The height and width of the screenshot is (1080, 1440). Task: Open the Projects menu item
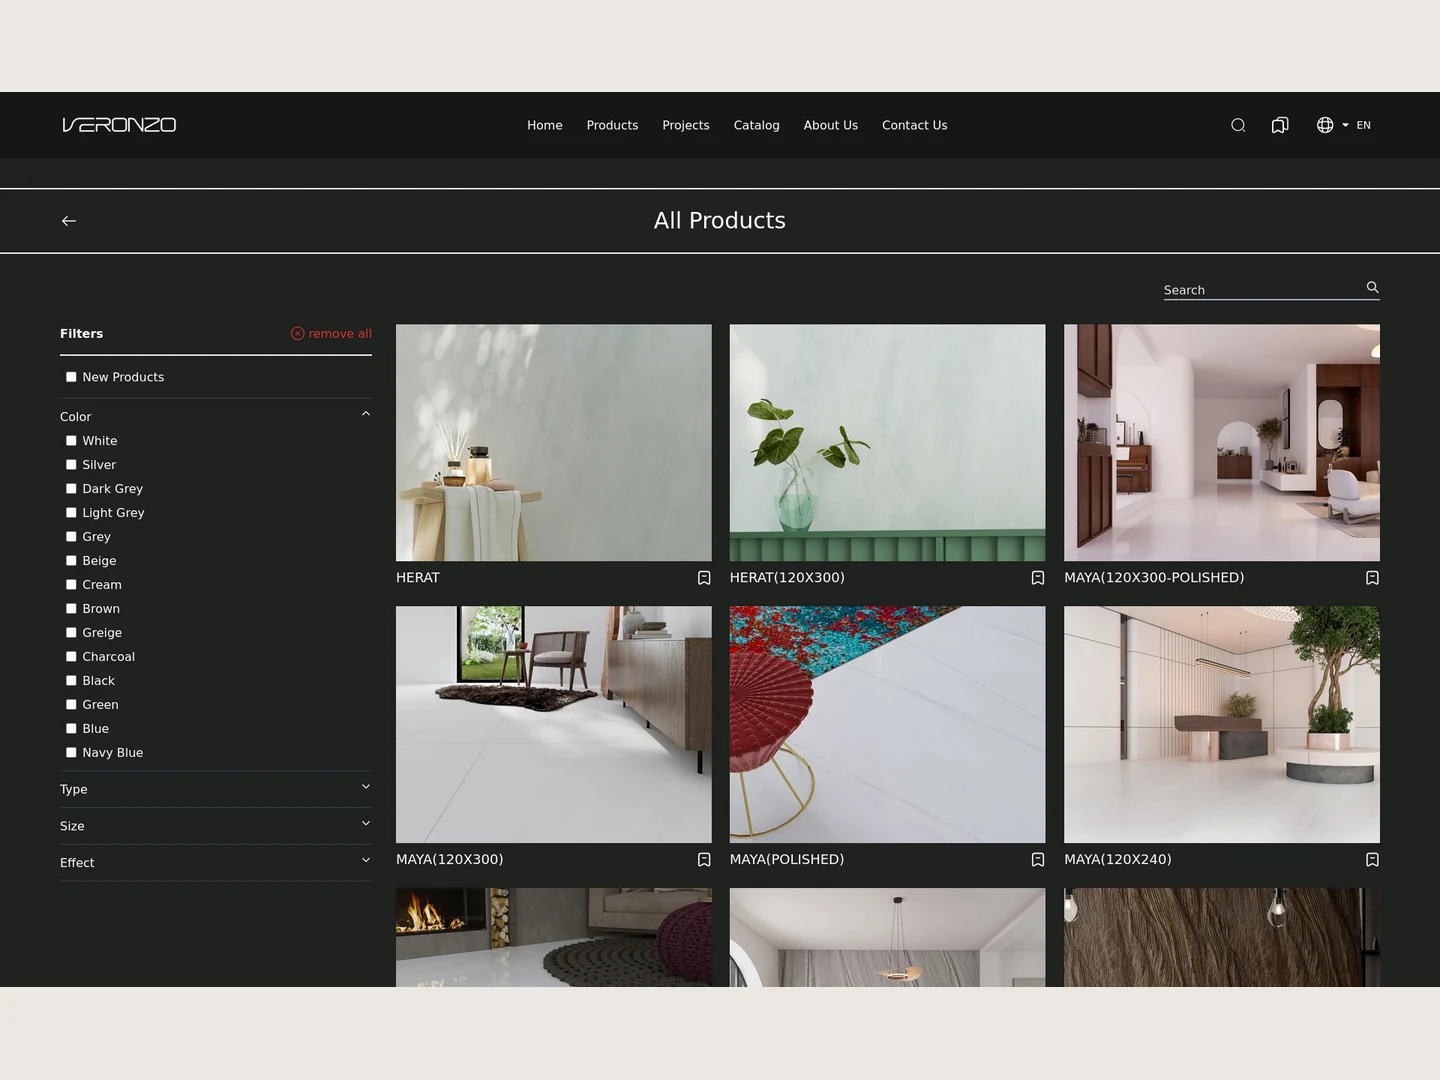[686, 125]
